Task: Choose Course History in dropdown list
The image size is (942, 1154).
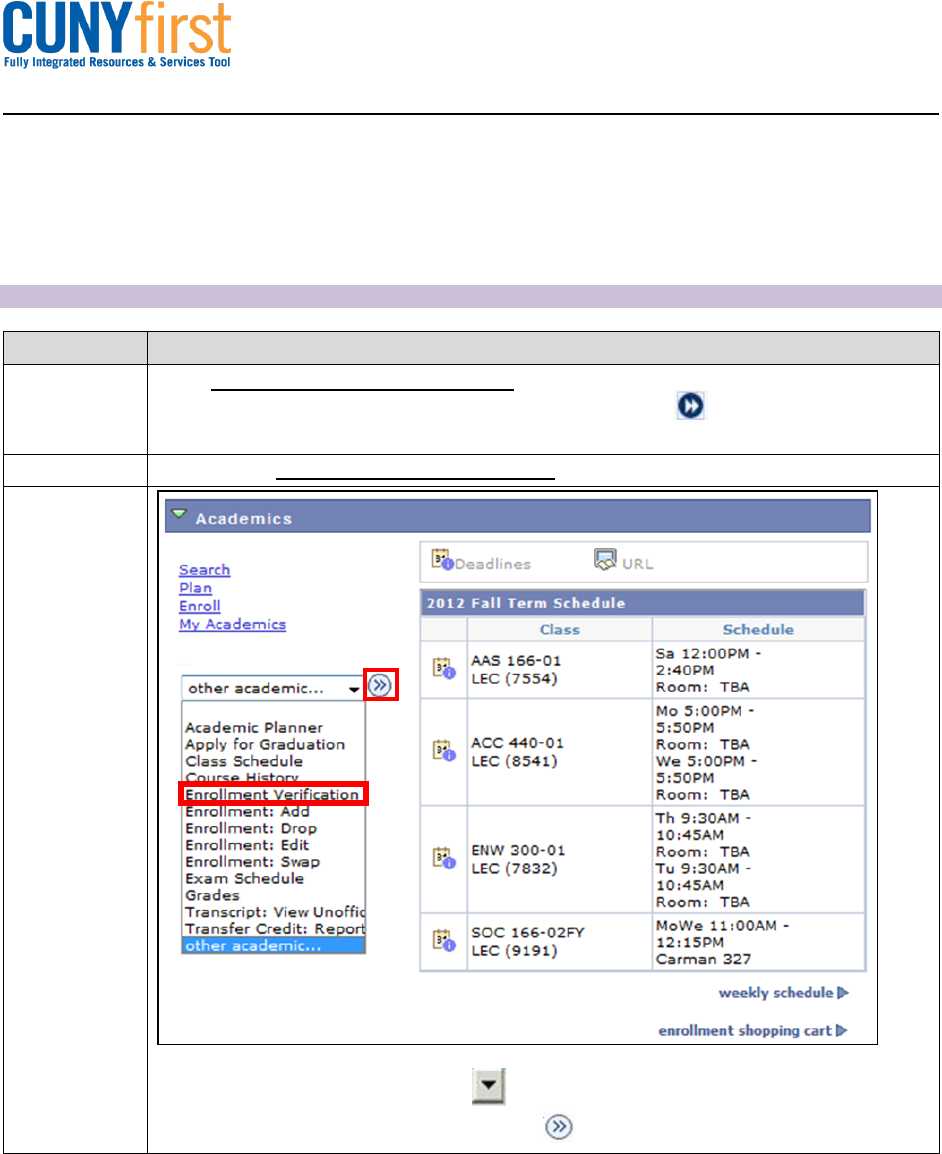Action: [241, 777]
